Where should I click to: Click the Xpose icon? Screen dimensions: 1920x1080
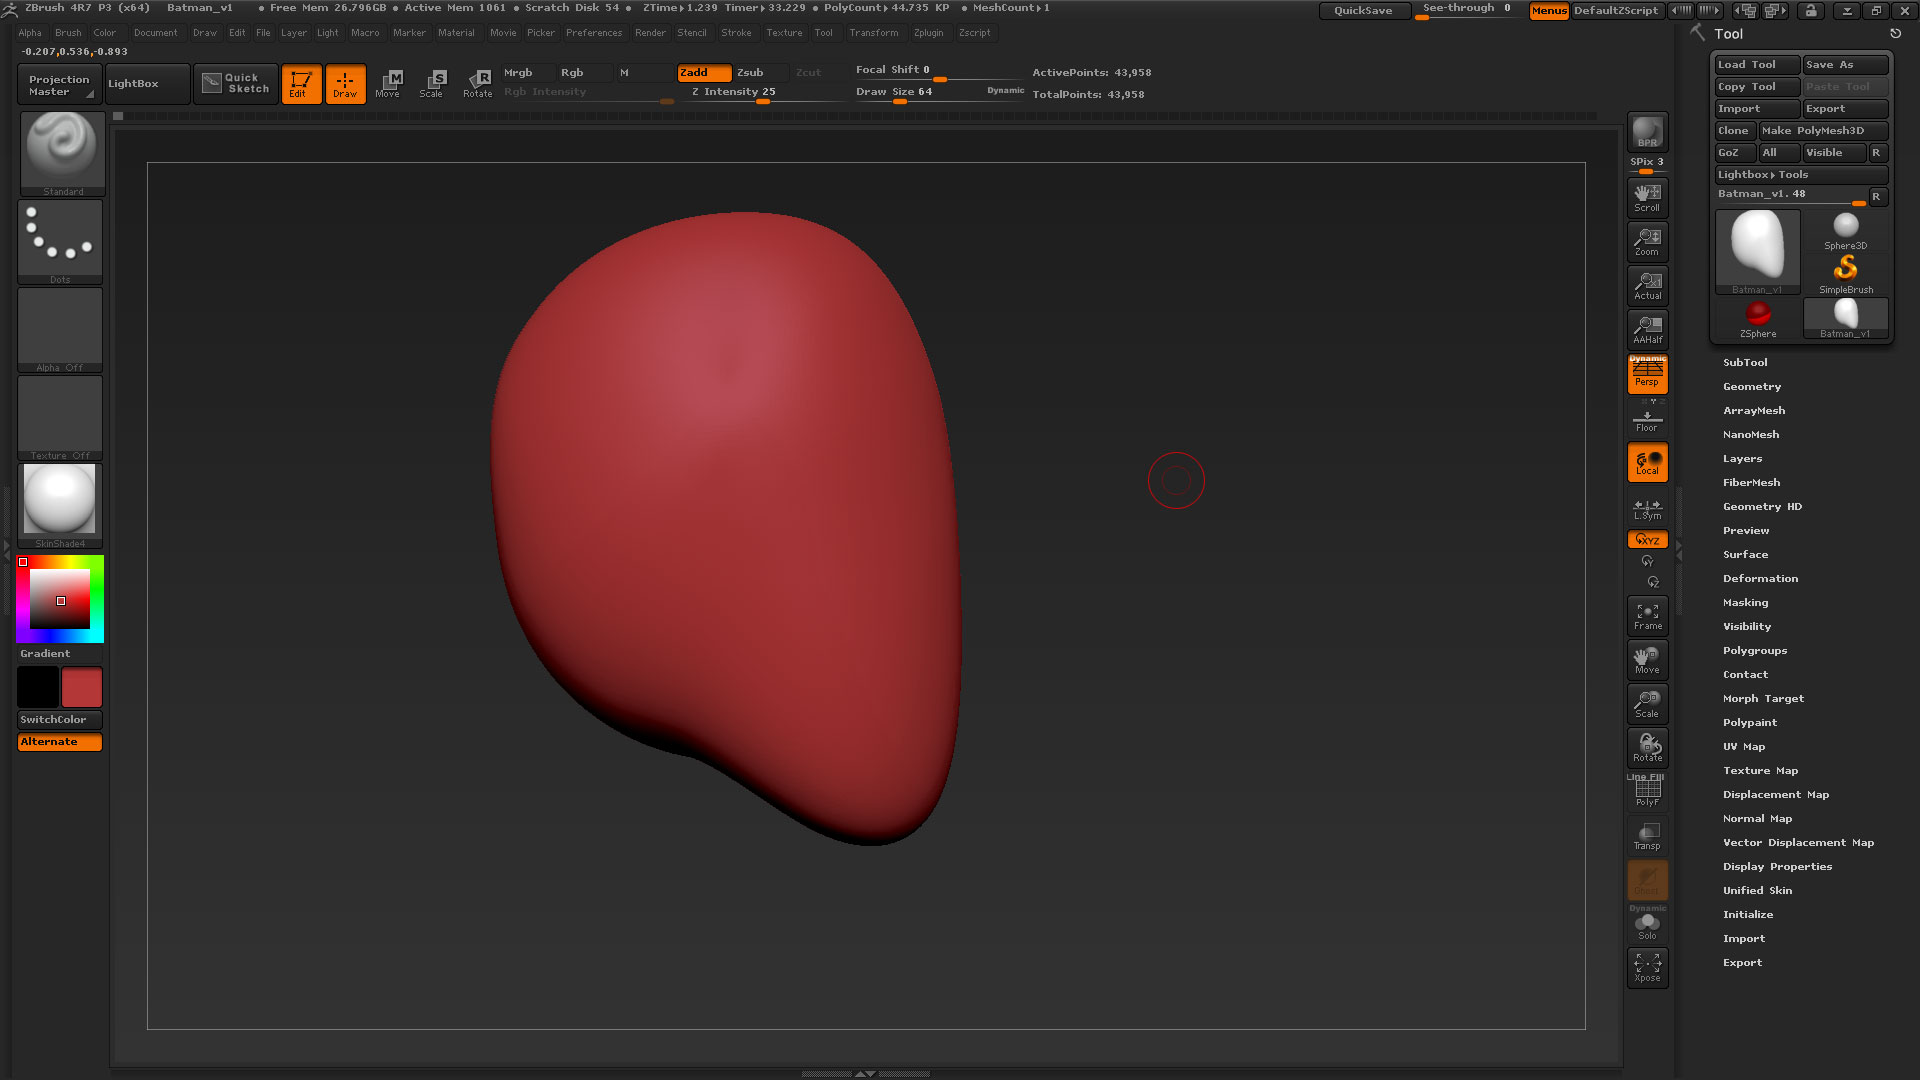tap(1647, 967)
